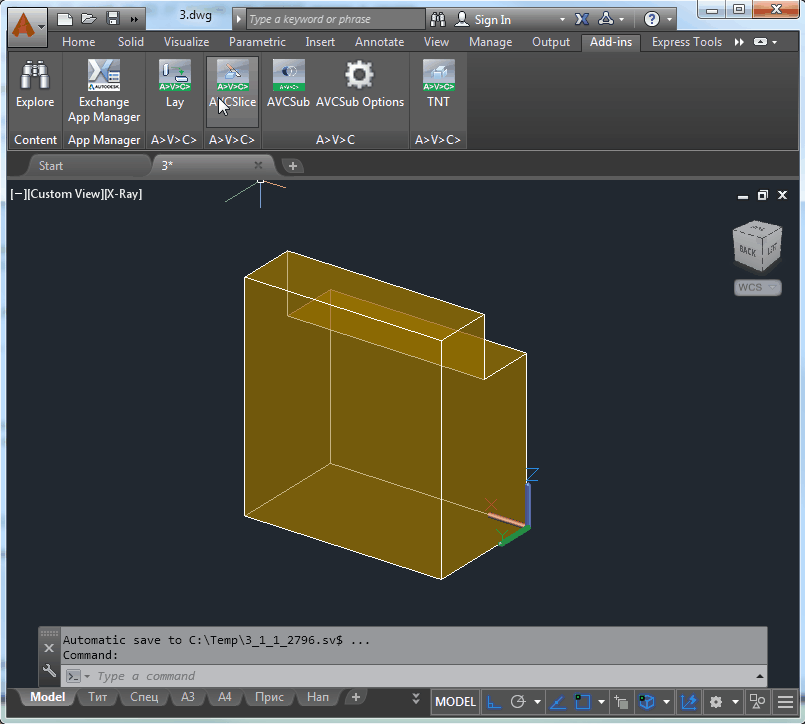Click Sign In in the title bar
805x724 pixels.
(492, 19)
